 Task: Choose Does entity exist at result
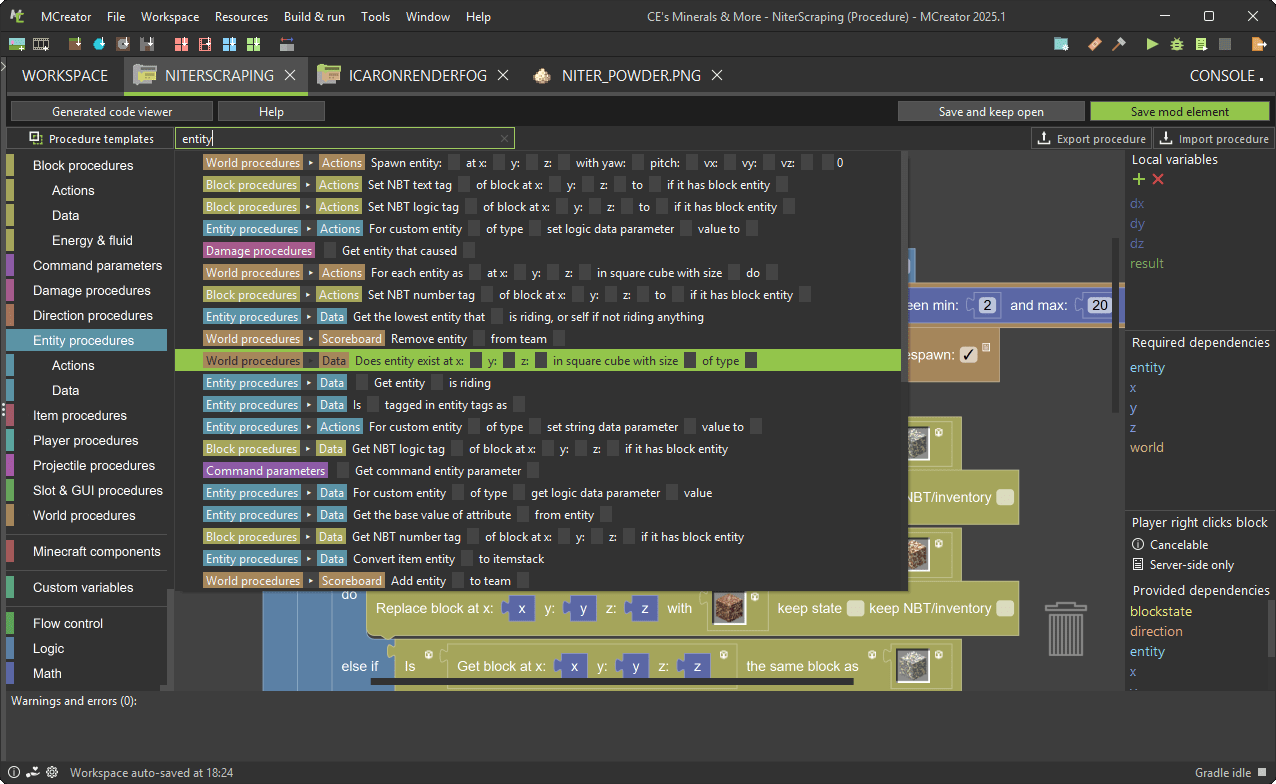click(538, 360)
